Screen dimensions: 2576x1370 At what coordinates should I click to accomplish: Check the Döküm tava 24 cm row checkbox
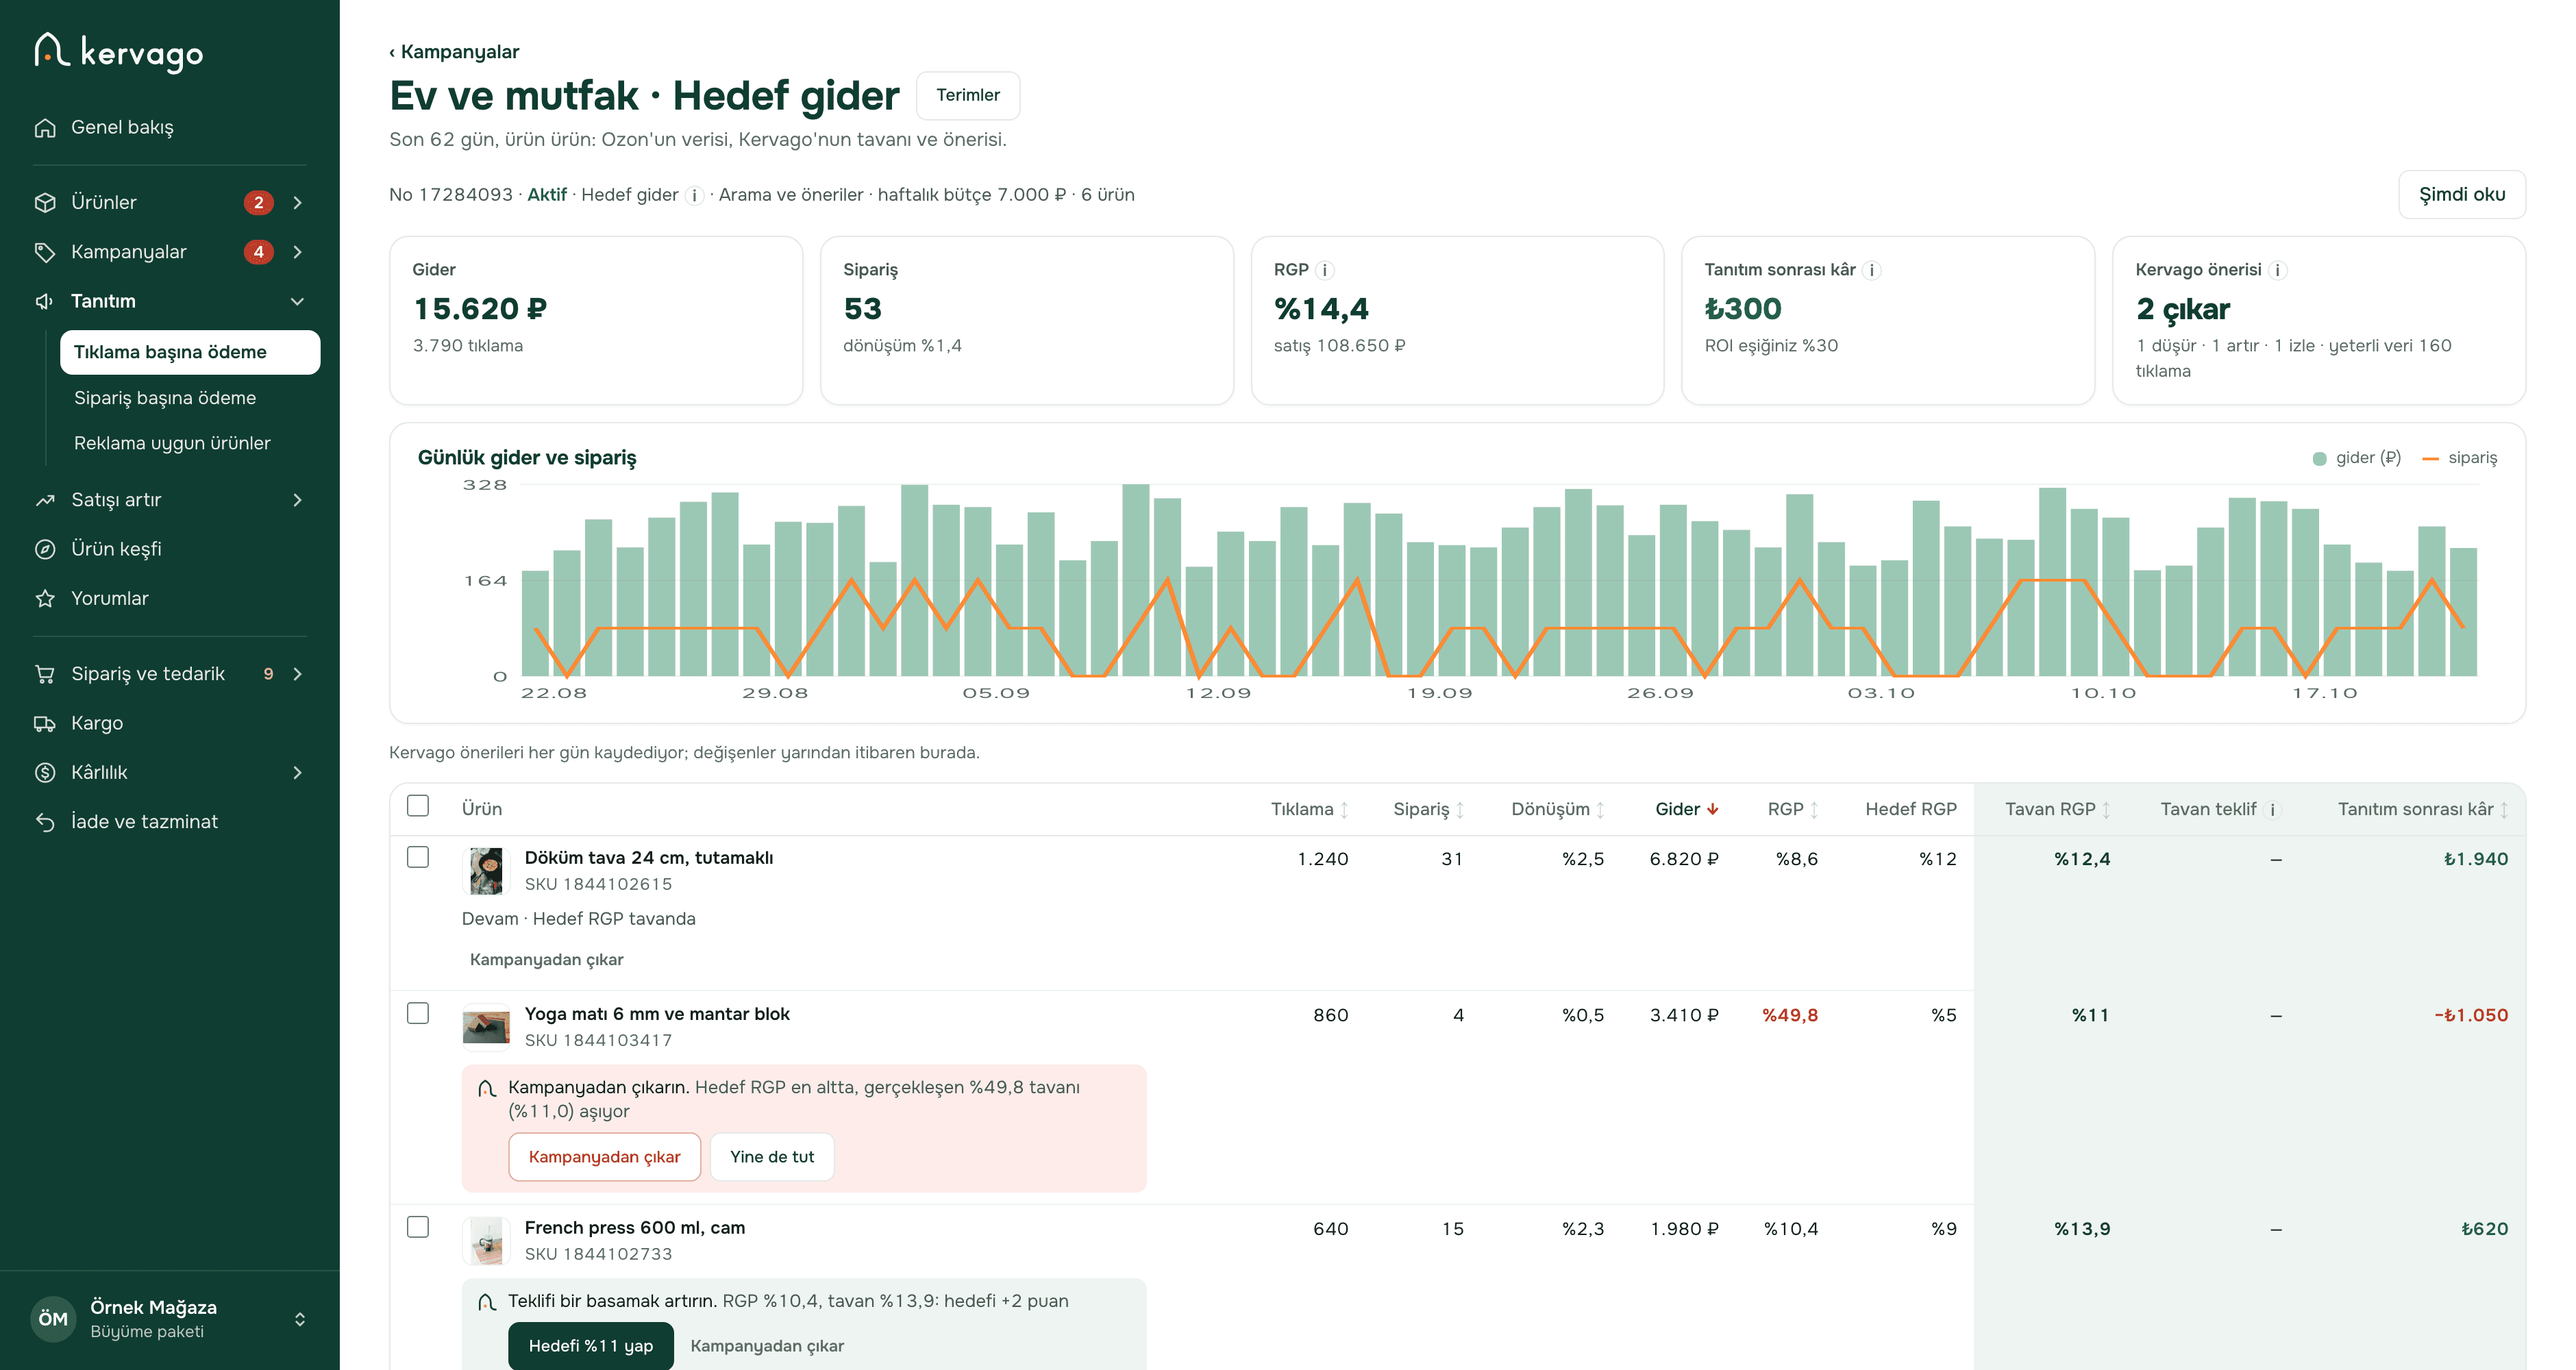pos(418,857)
